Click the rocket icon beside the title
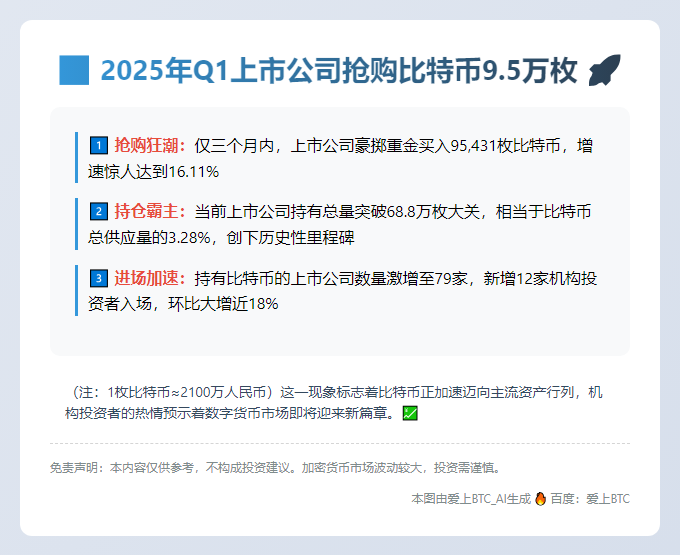 (x=605, y=70)
